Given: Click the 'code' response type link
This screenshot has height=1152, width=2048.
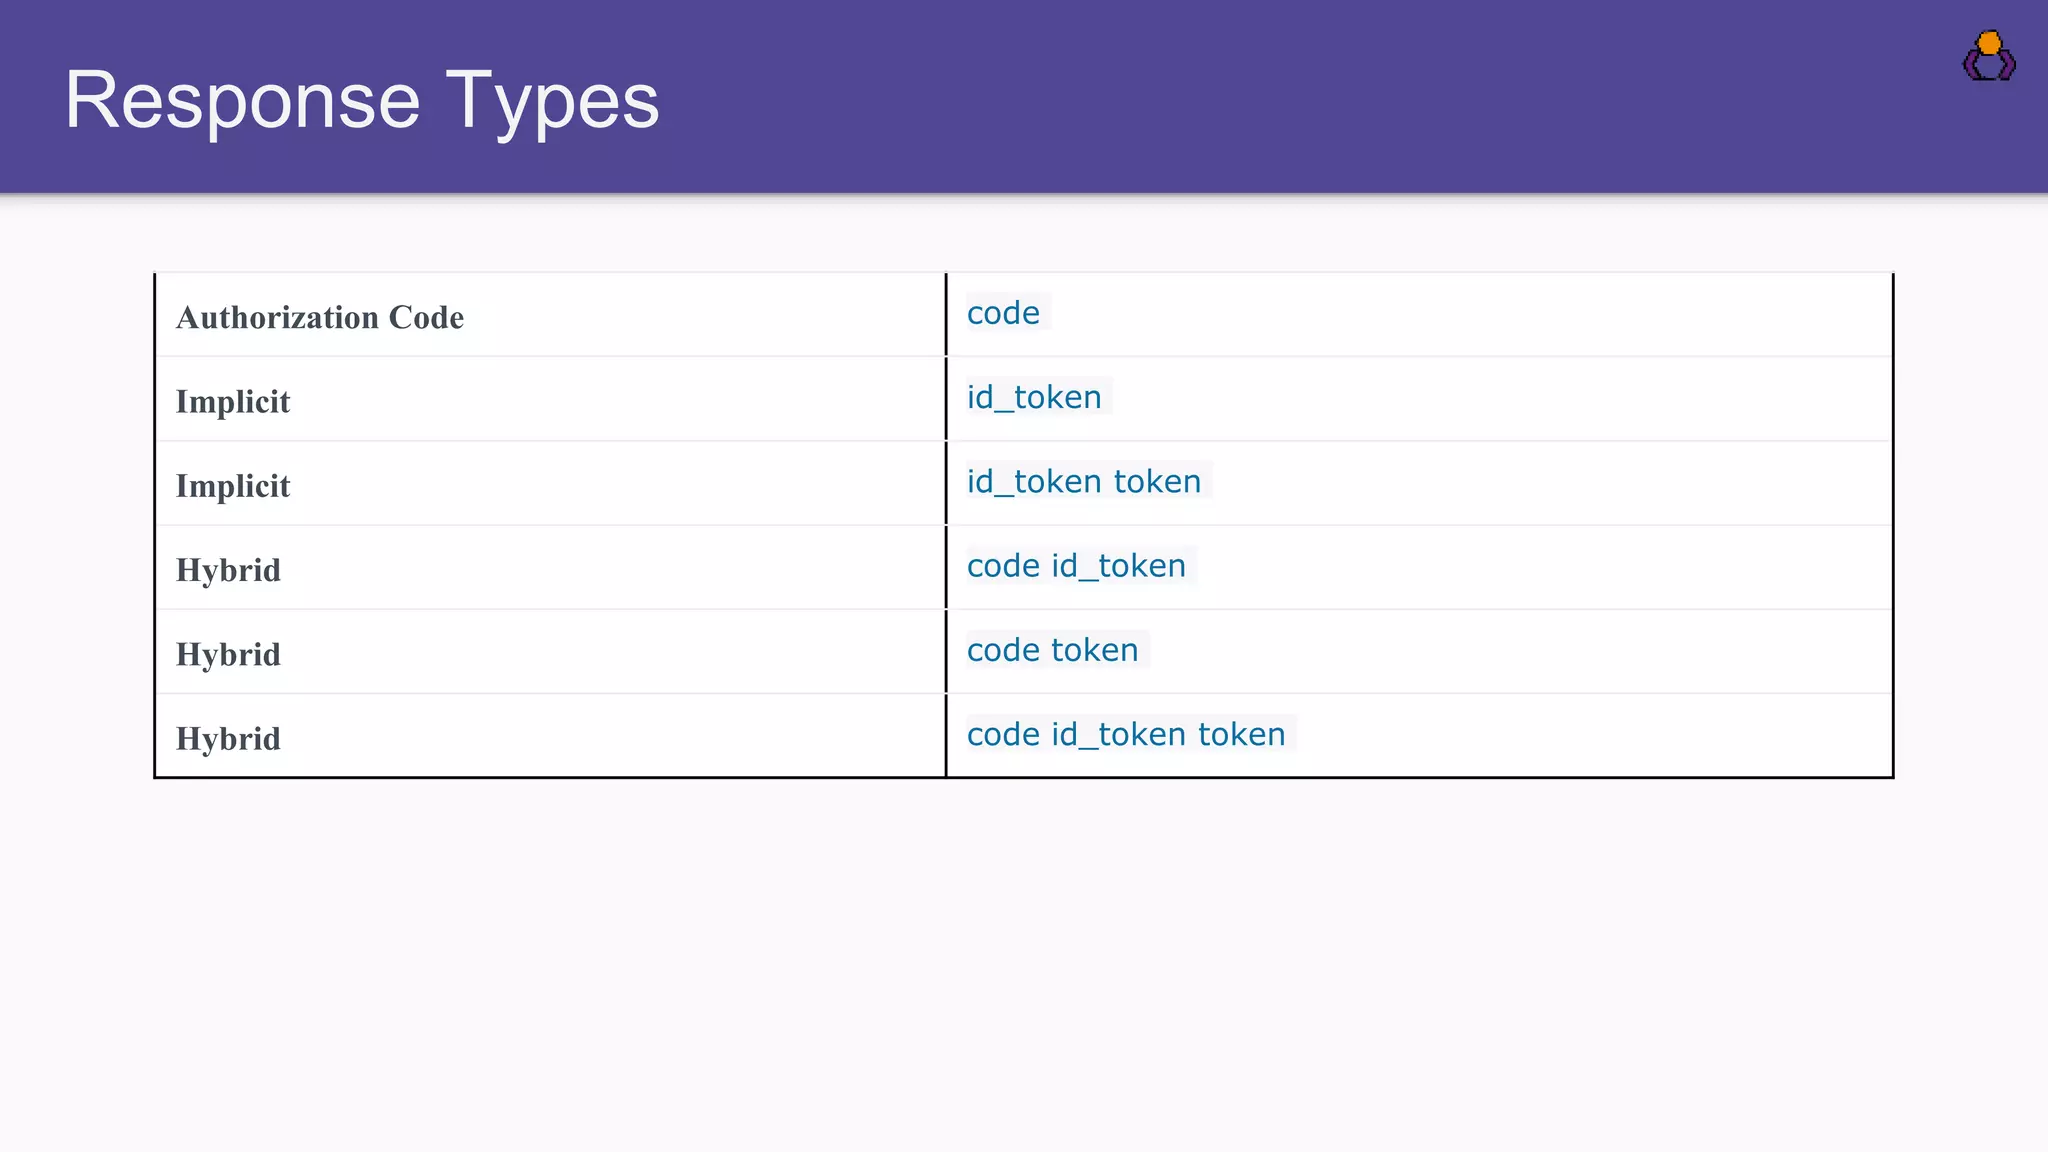Looking at the screenshot, I should [1003, 313].
